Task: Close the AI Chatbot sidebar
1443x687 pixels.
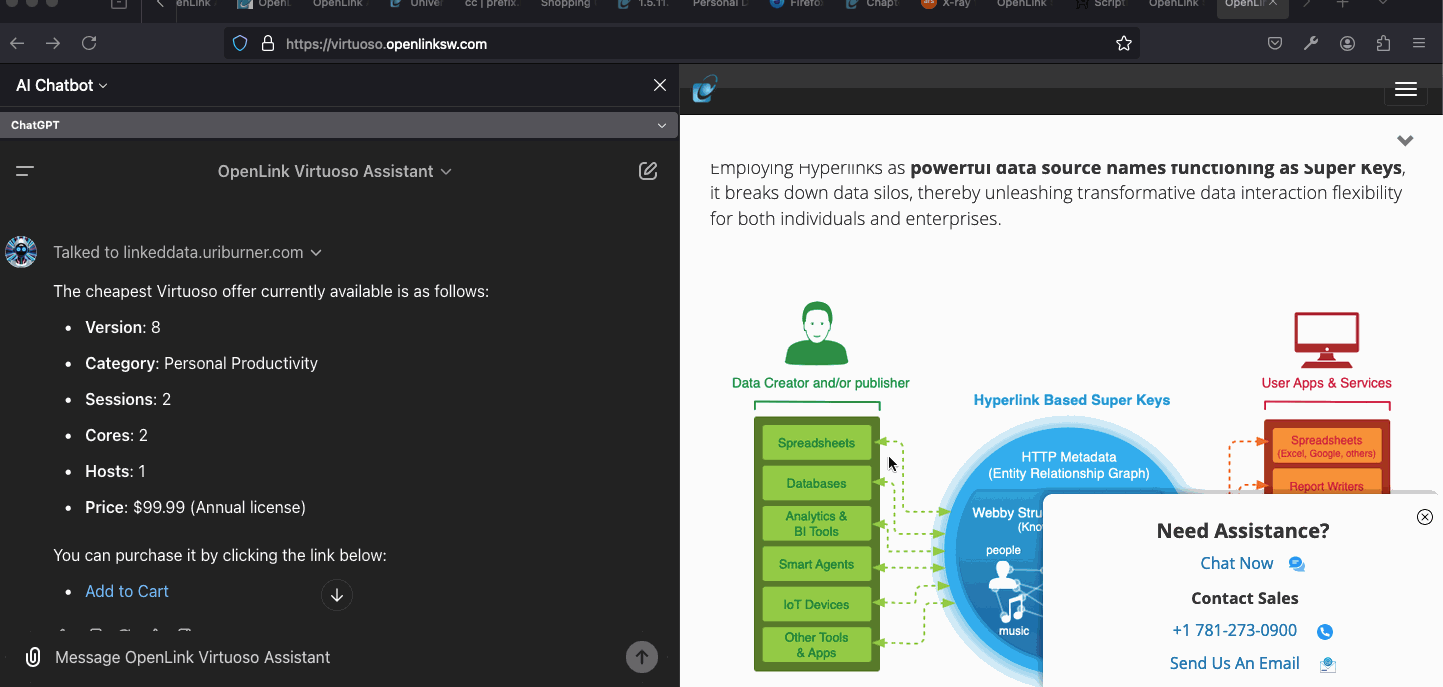Action: [660, 86]
